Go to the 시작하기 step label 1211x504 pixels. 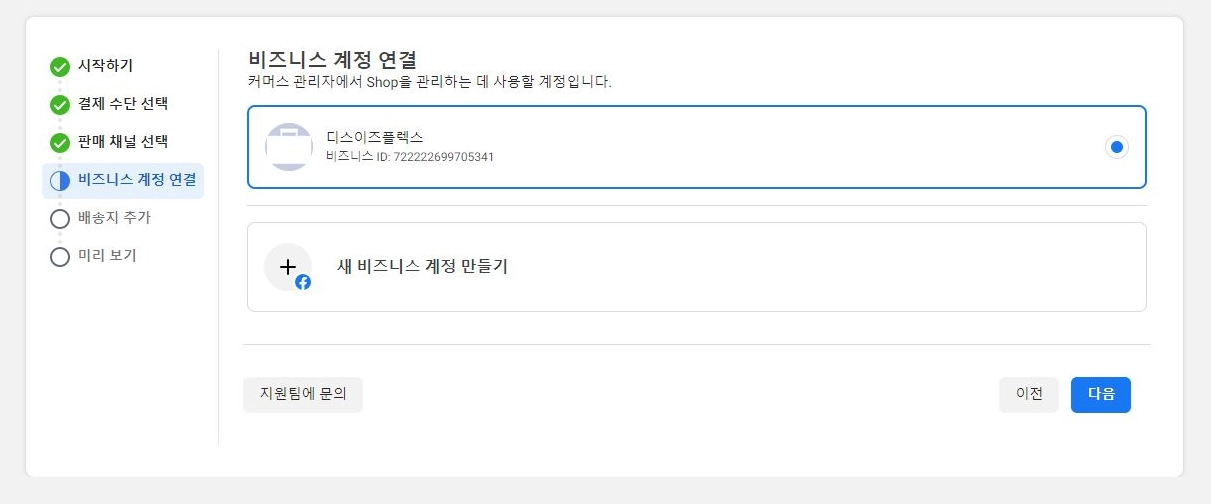[x=106, y=66]
